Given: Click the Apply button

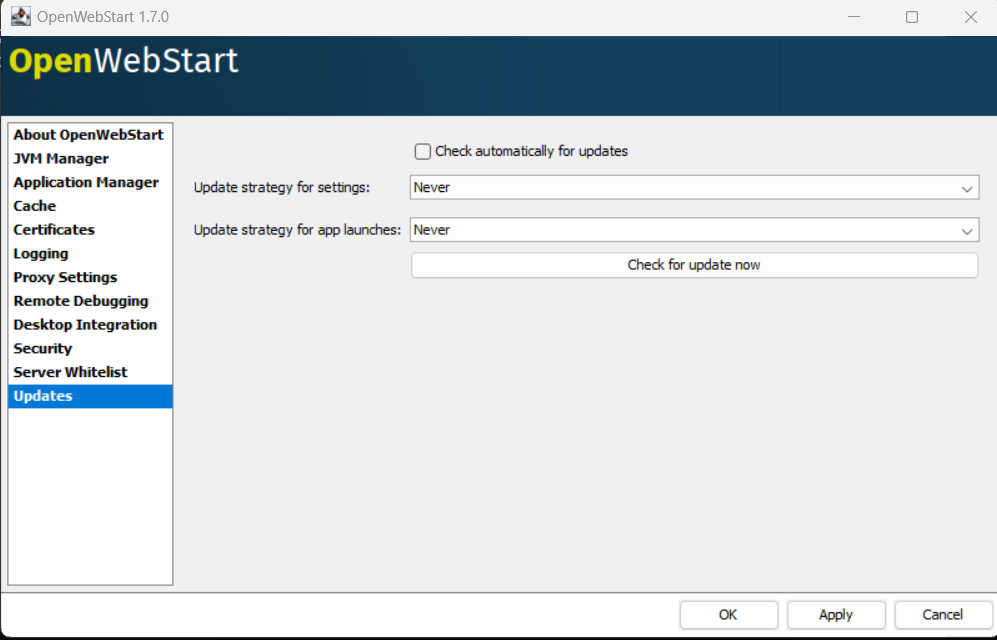Looking at the screenshot, I should click(836, 615).
